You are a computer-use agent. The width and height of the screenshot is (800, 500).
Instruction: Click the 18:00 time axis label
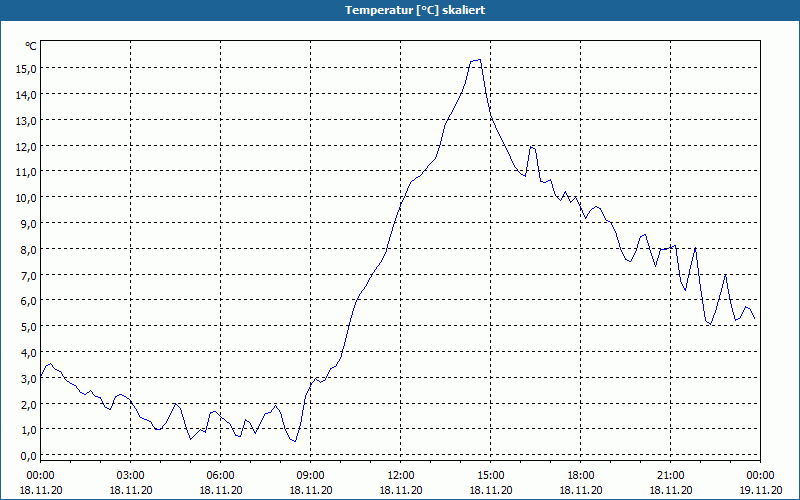(x=581, y=476)
